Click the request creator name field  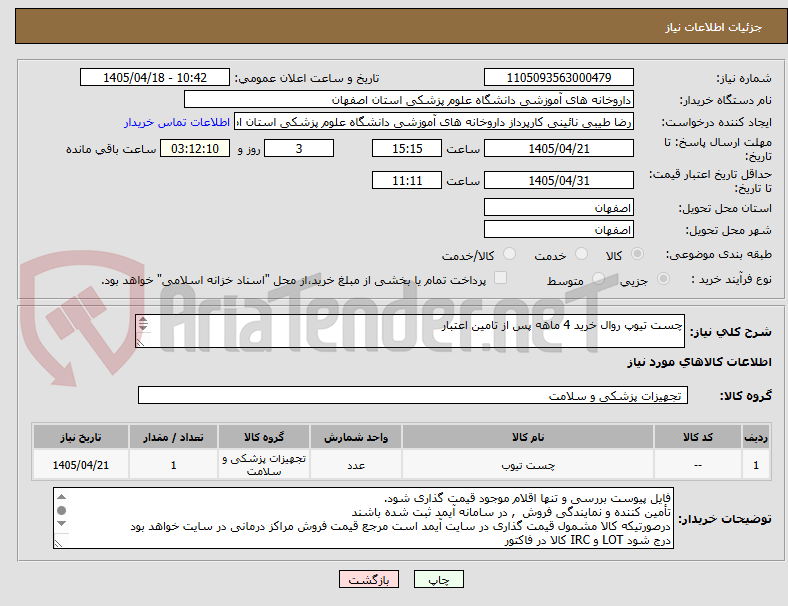pyautogui.click(x=434, y=122)
